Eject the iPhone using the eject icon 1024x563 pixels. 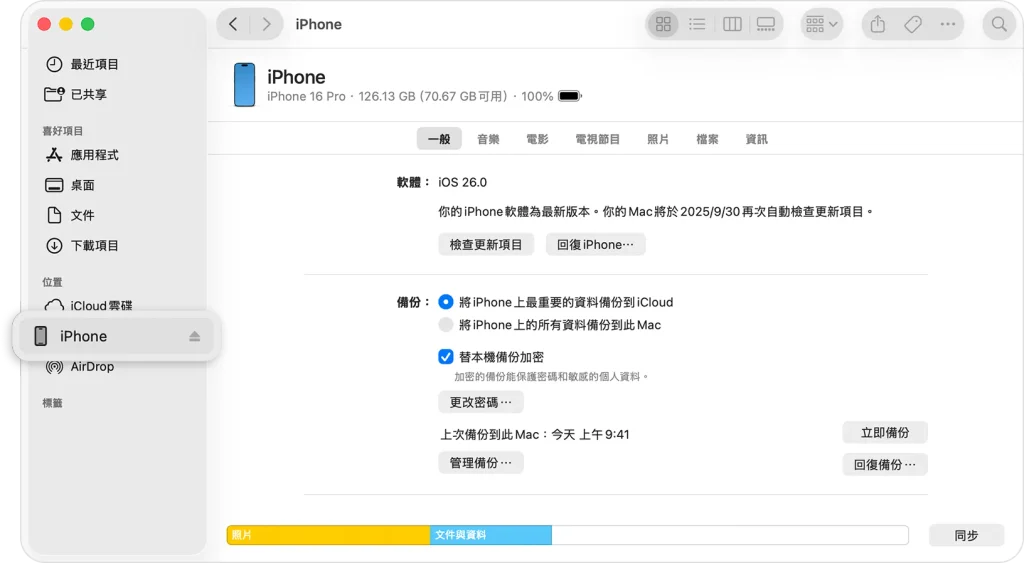point(195,336)
